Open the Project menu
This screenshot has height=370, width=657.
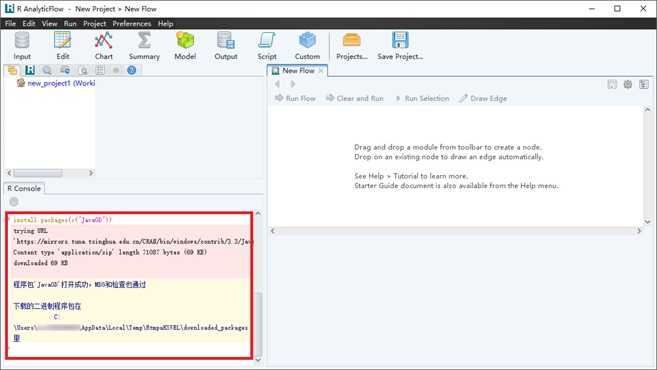pos(94,23)
